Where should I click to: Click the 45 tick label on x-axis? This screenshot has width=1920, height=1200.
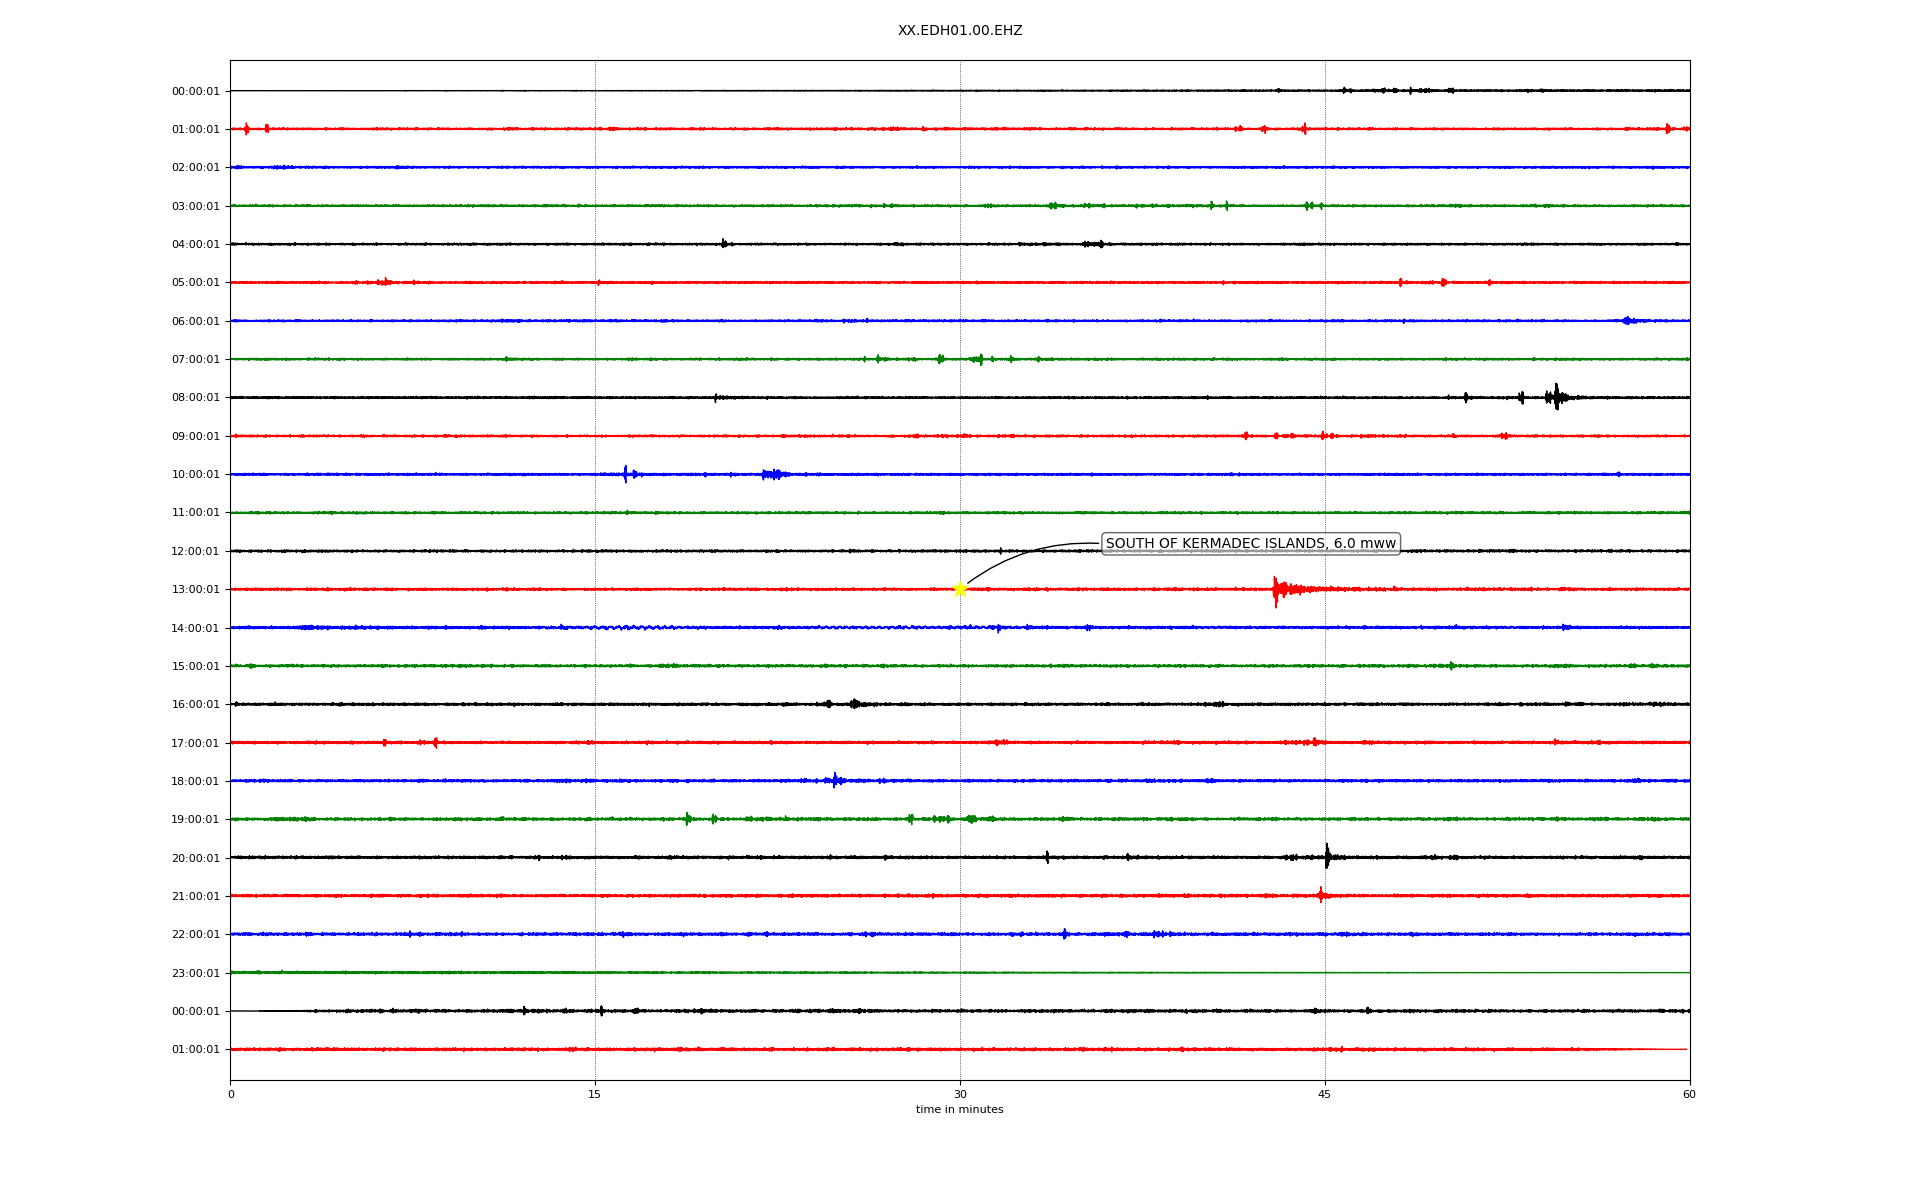pos(1324,1094)
